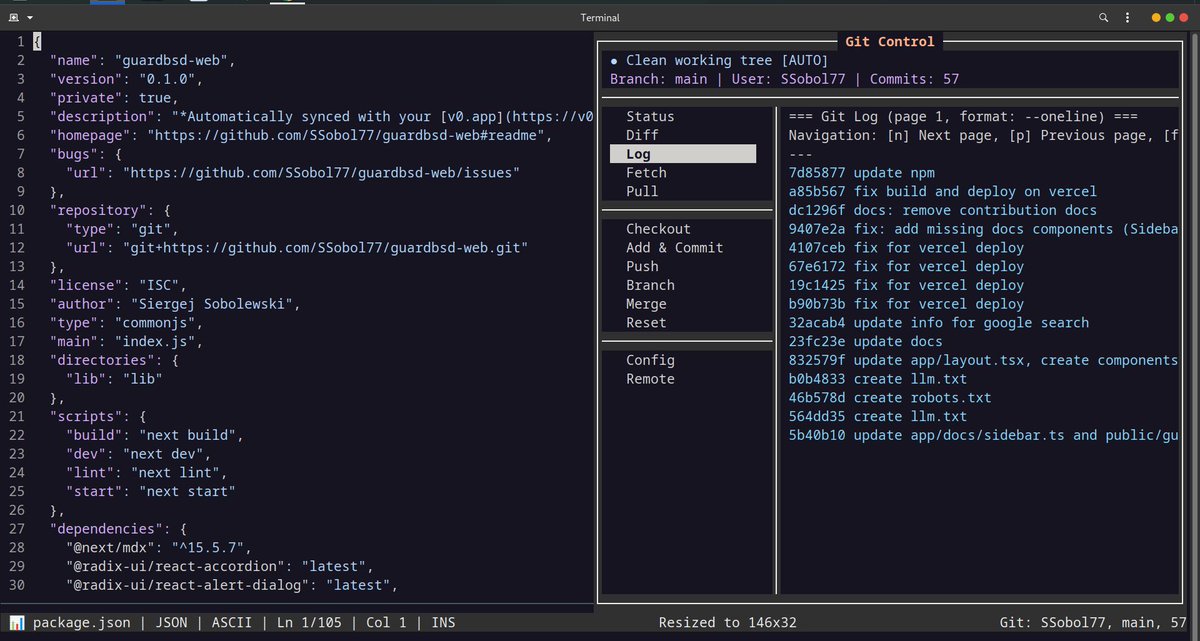Select Reset in Git Control
Viewport: 1200px width, 641px height.
[646, 323]
